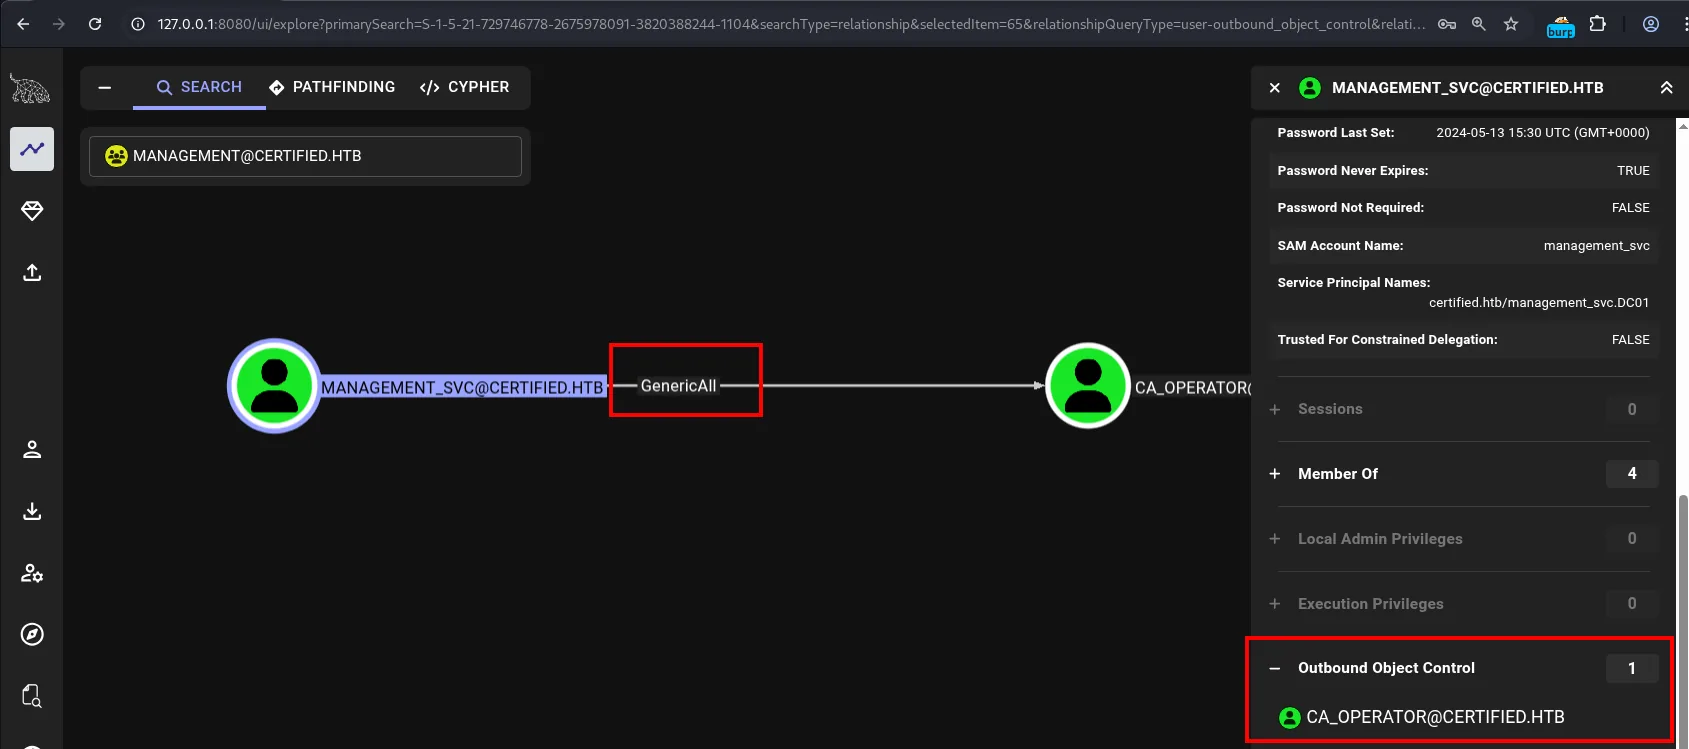This screenshot has height=749, width=1689.
Task: Open the user profile icon in sidebar
Action: [x=32, y=449]
